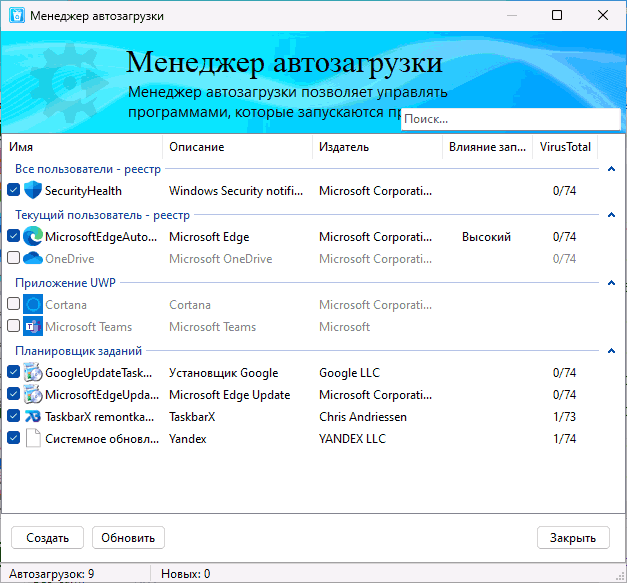
Task: Click the Планировщик заданий group label
Action: [78, 351]
